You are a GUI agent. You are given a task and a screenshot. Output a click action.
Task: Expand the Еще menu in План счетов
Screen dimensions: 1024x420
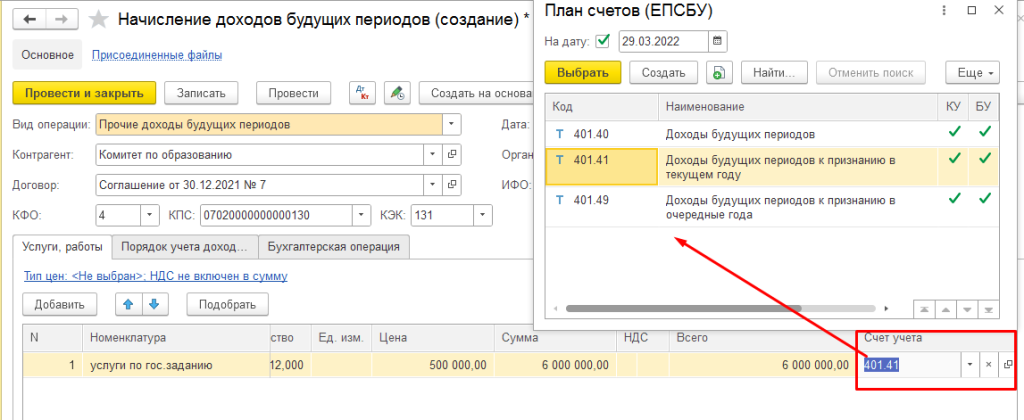pyautogui.click(x=977, y=73)
